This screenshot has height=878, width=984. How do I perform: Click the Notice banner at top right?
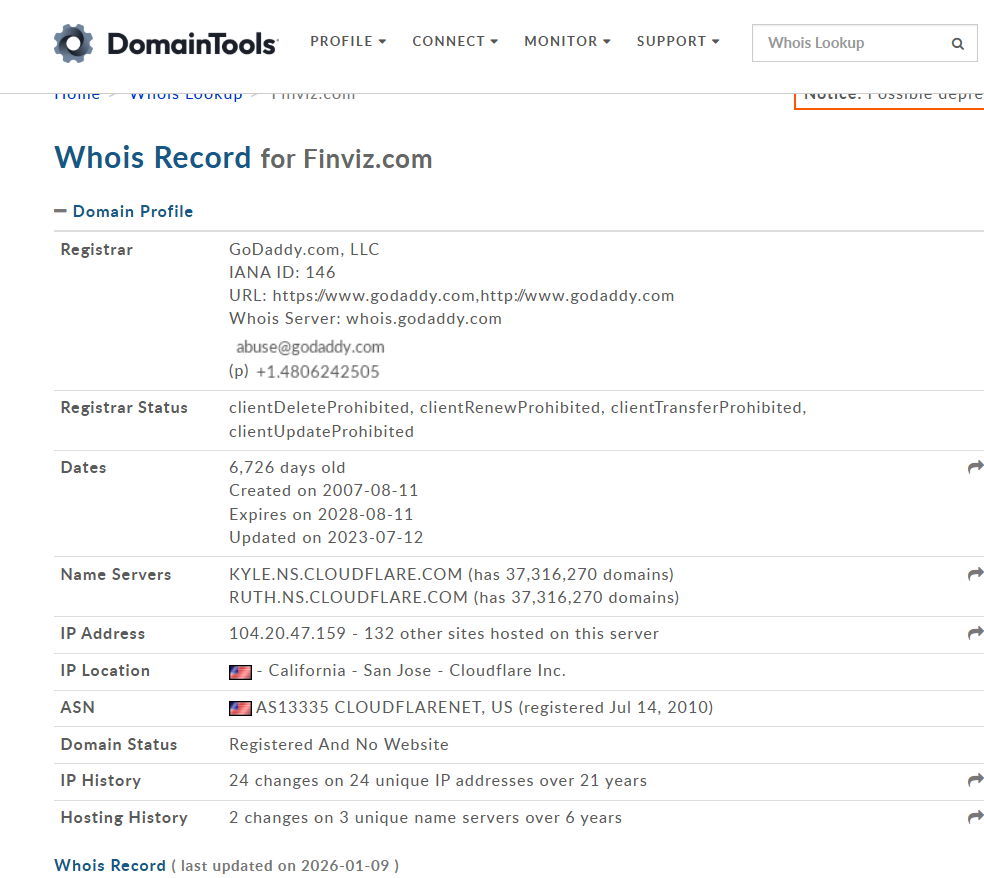(890, 95)
